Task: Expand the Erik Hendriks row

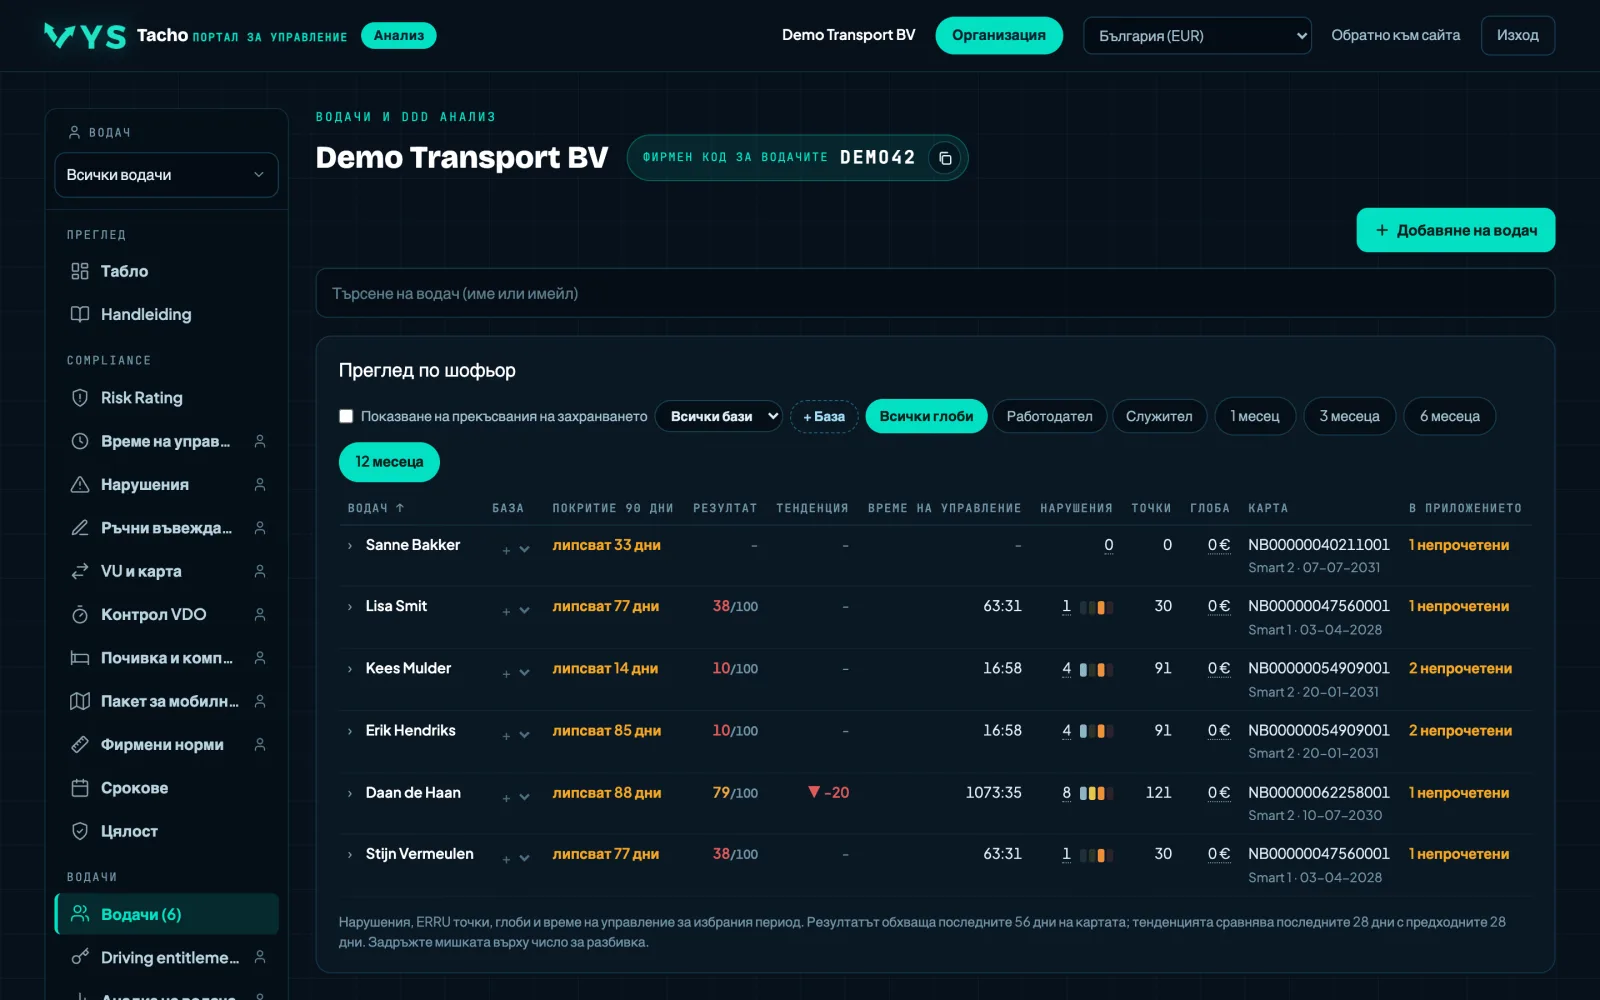Action: (x=350, y=731)
